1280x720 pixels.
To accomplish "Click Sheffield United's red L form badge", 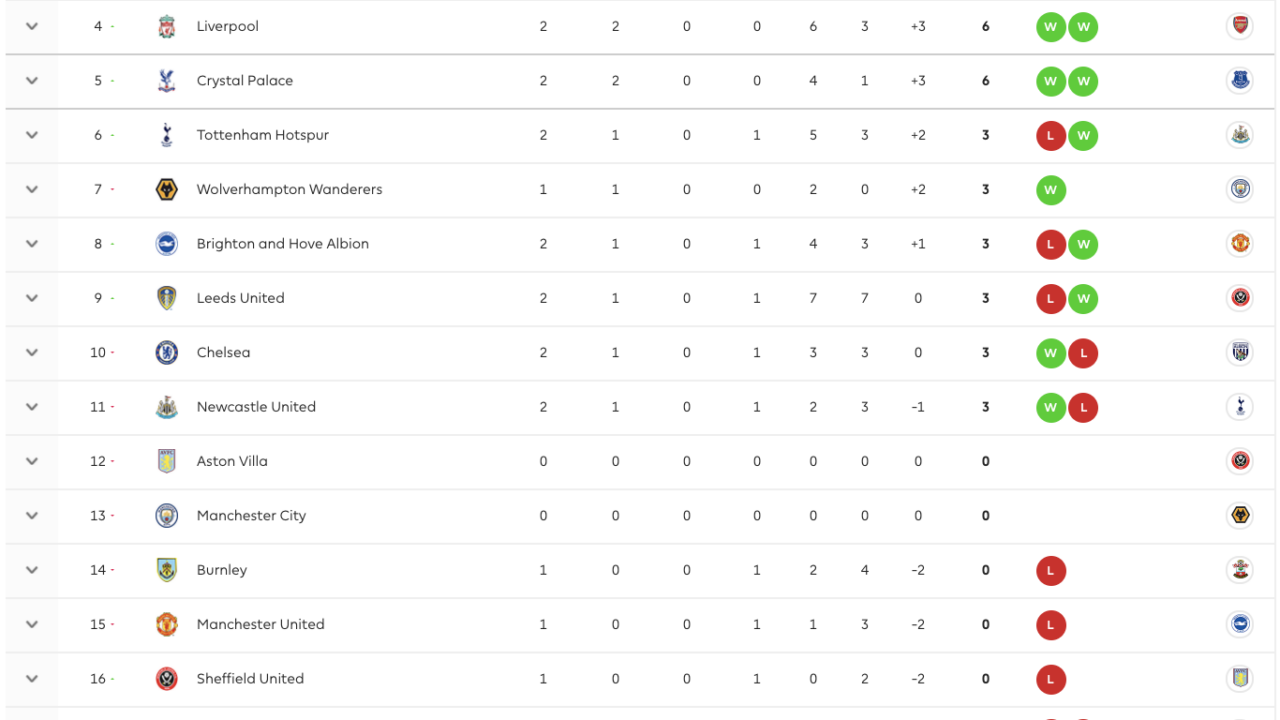I will (1050, 679).
